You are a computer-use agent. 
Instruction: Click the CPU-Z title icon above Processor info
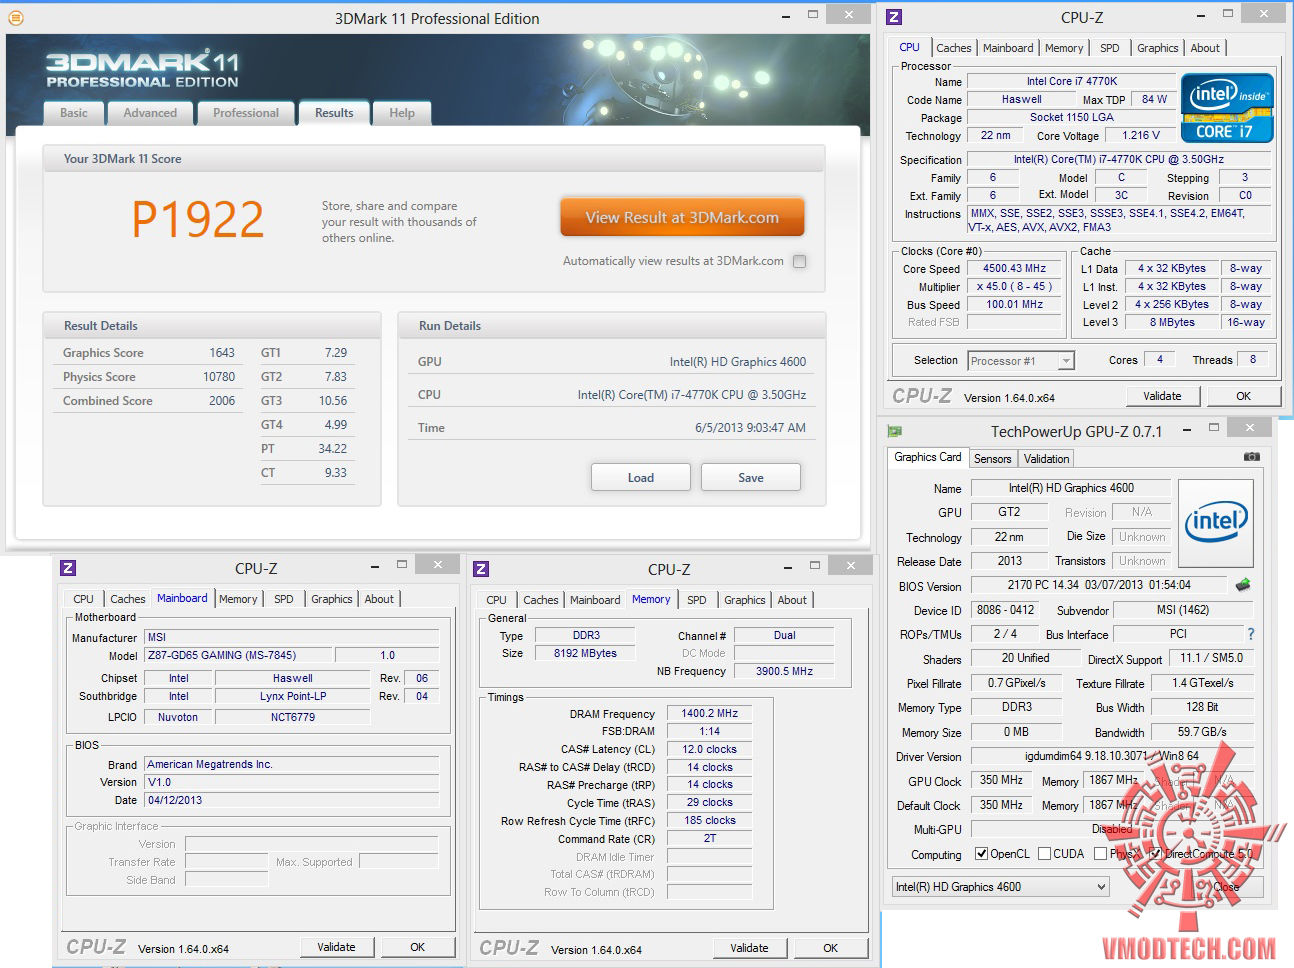(894, 17)
